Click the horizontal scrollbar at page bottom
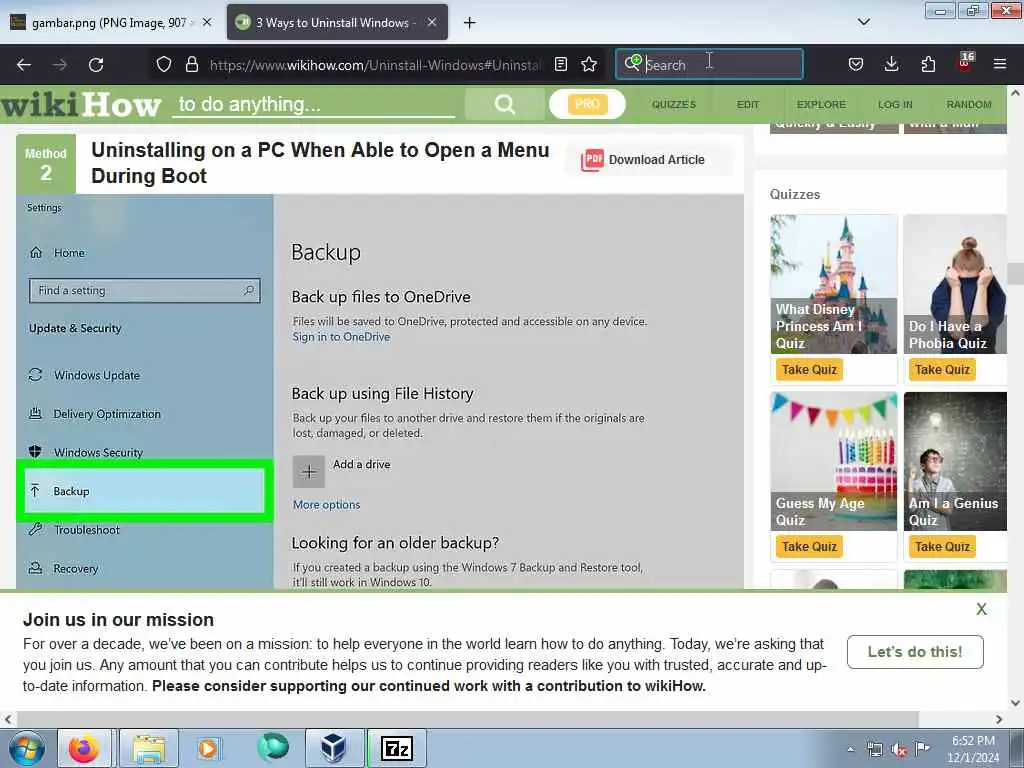This screenshot has width=1024, height=768. [467, 719]
